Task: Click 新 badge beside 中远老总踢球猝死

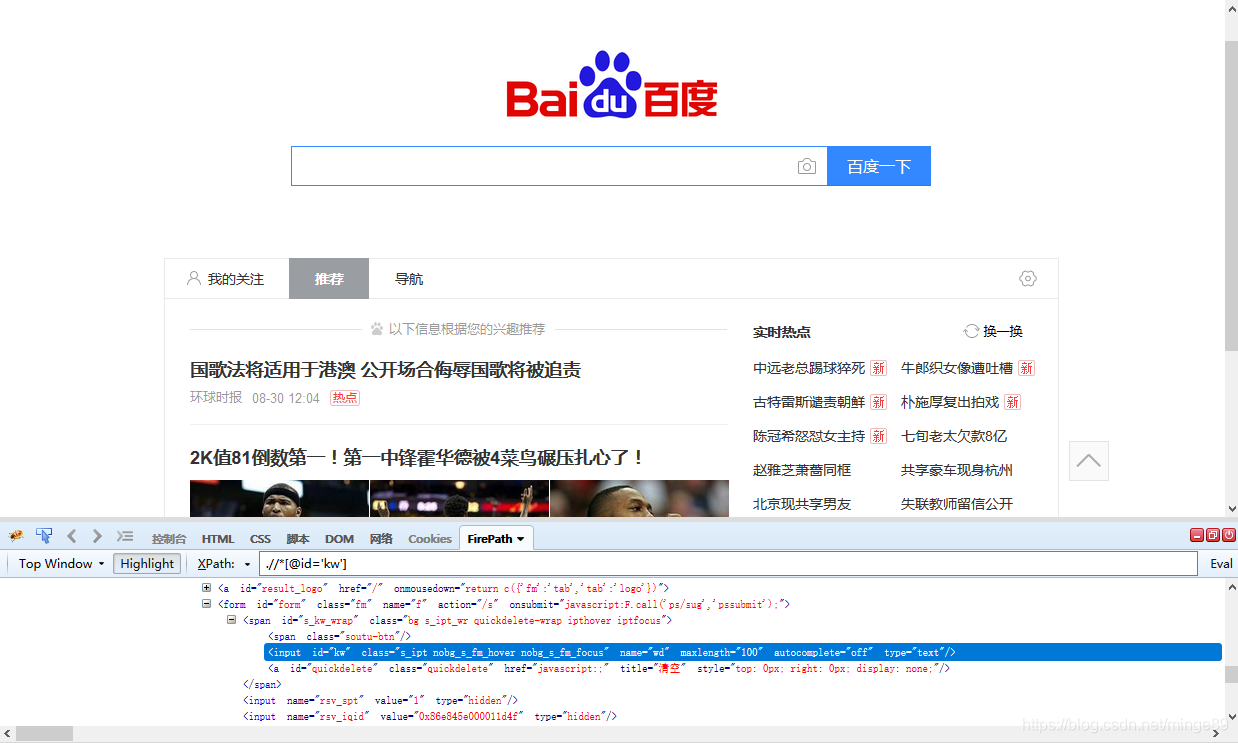Action: 878,368
